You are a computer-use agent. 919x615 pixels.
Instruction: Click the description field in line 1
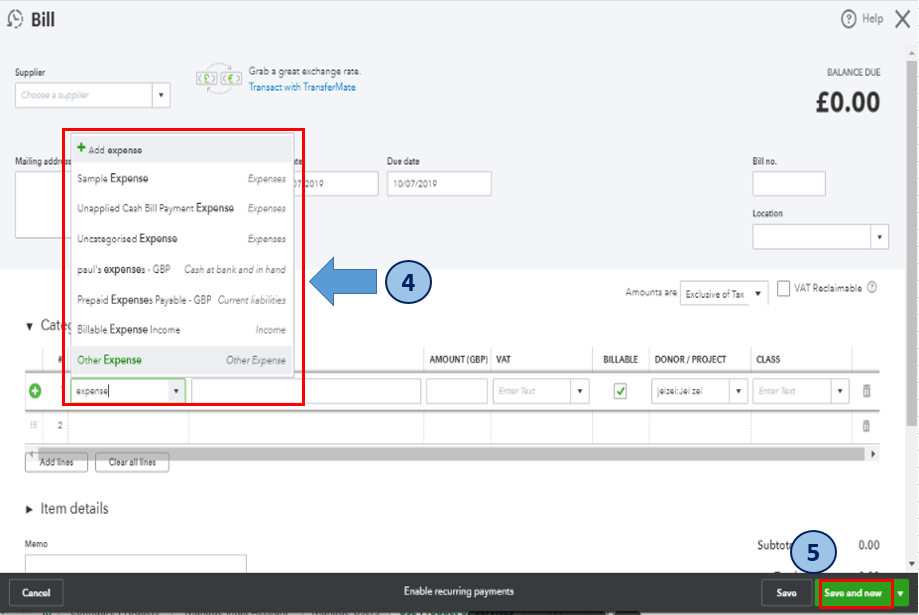pos(306,391)
